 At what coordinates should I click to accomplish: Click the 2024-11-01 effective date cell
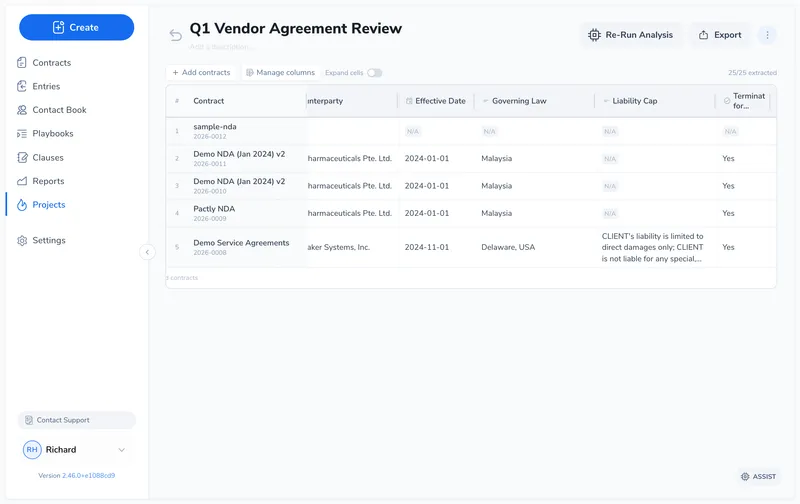pyautogui.click(x=427, y=247)
